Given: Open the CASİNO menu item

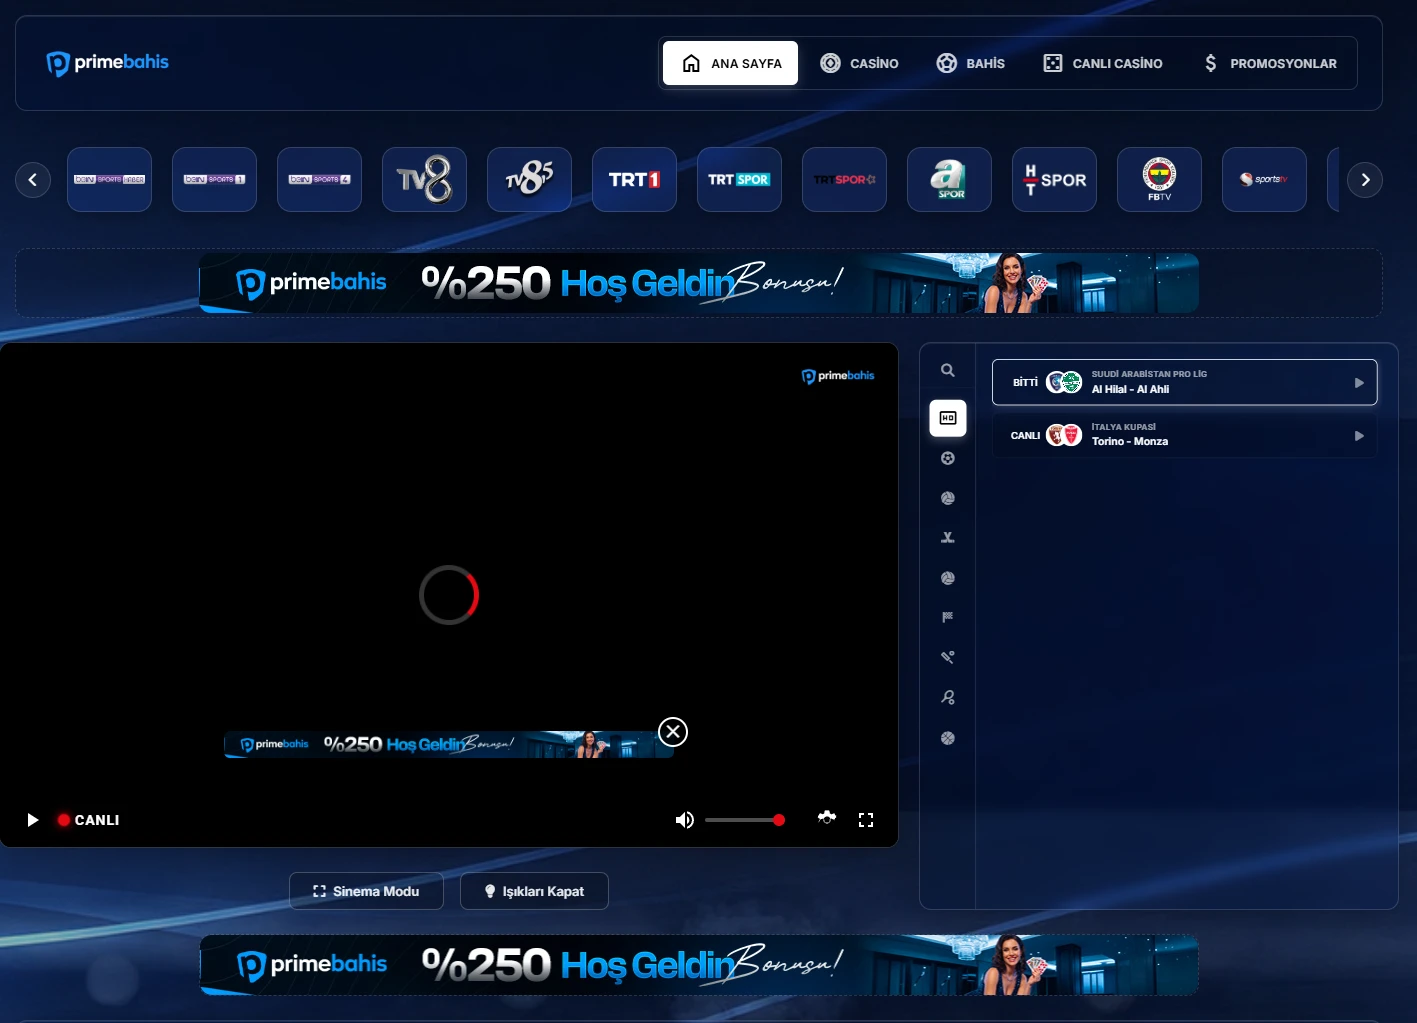Looking at the screenshot, I should tap(859, 63).
